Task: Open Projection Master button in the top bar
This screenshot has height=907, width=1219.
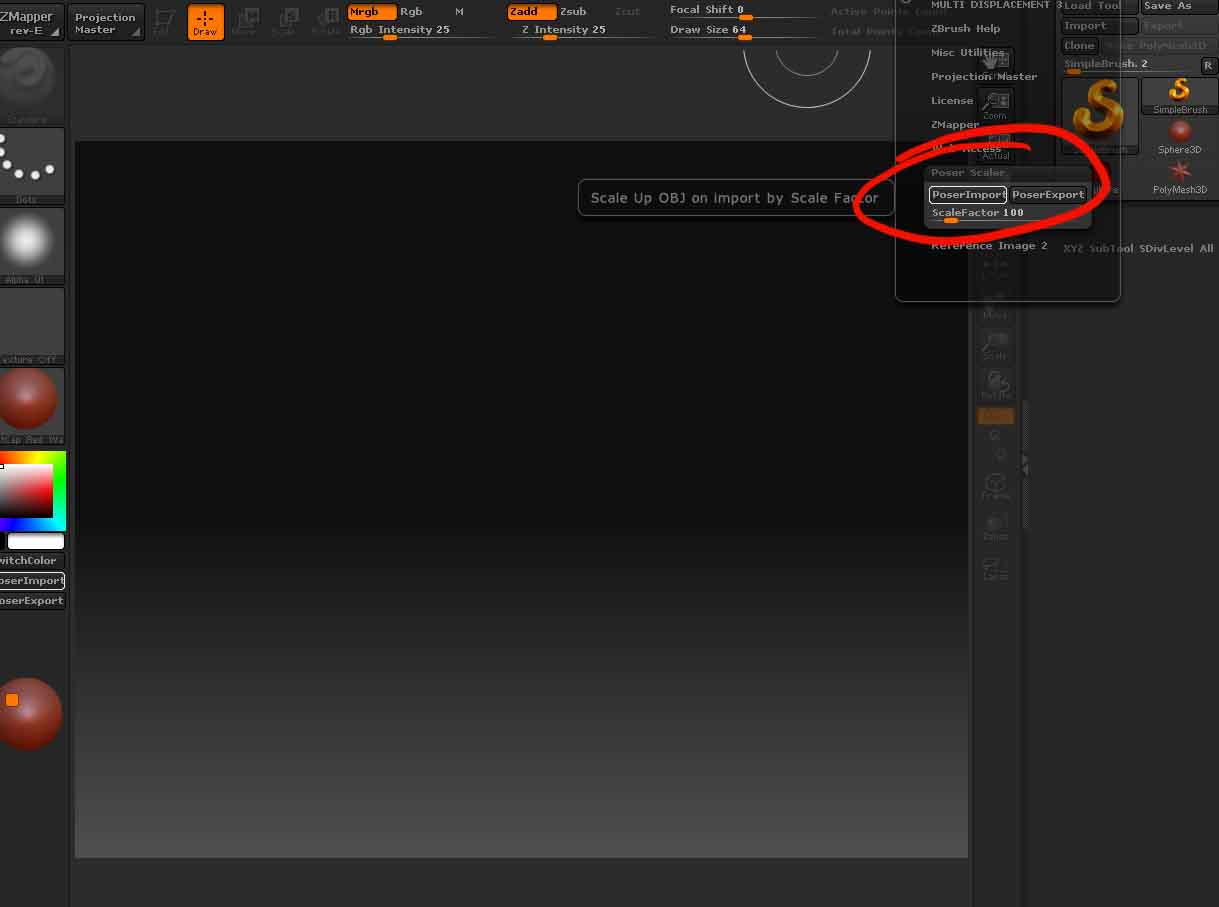Action: pos(105,22)
